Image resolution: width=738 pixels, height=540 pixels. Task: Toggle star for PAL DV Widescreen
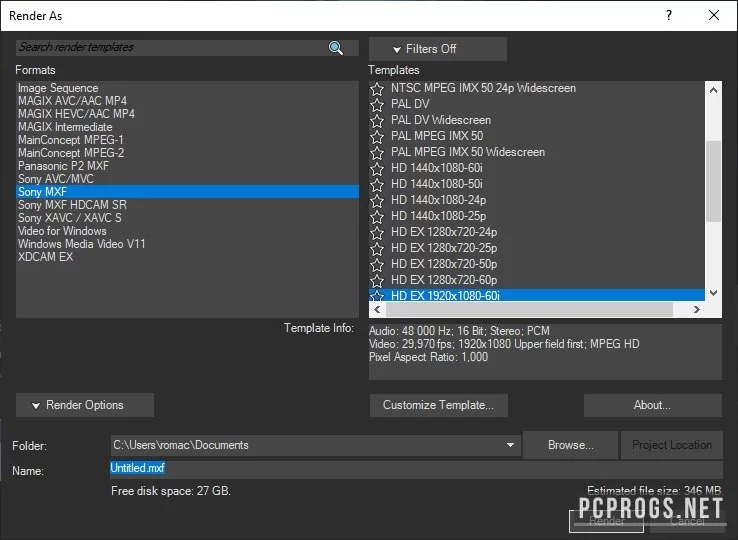pyautogui.click(x=377, y=121)
